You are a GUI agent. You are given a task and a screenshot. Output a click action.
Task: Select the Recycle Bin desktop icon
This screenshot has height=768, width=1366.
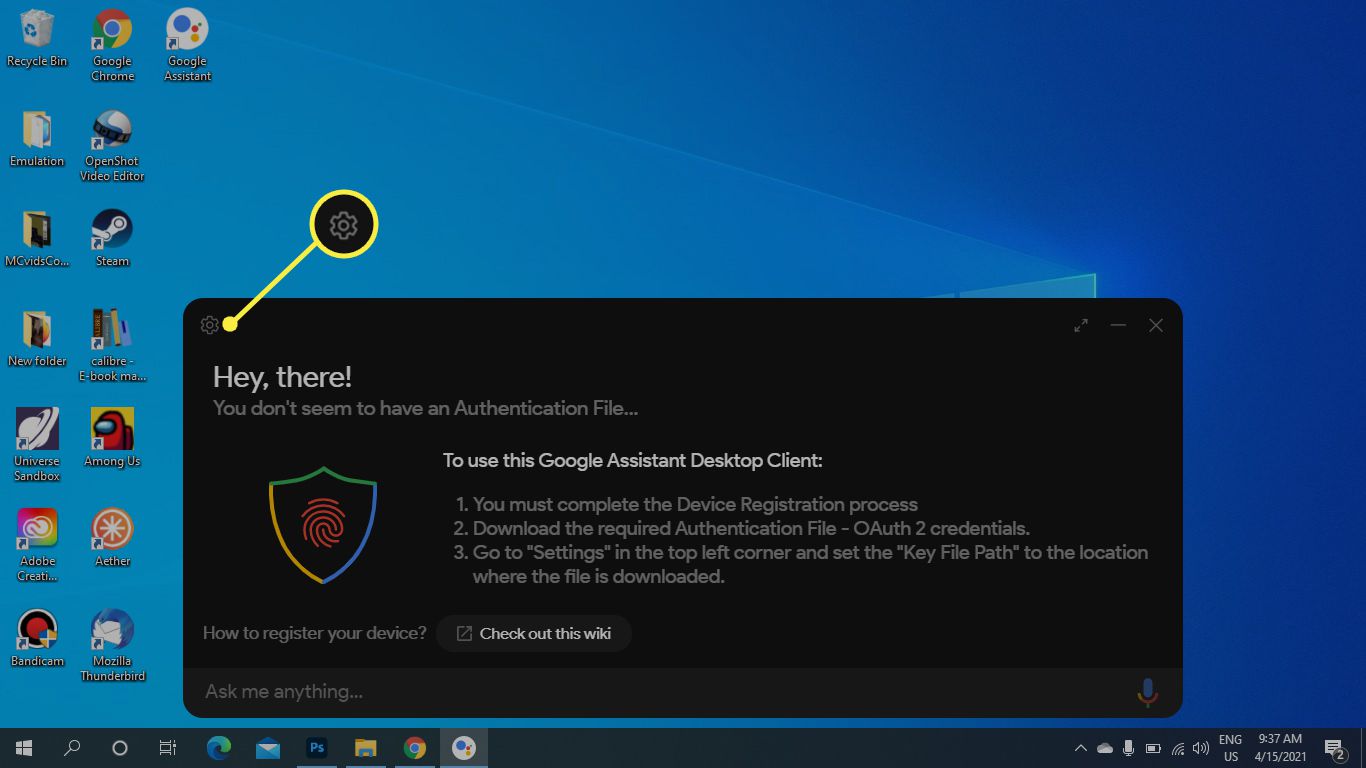click(37, 39)
